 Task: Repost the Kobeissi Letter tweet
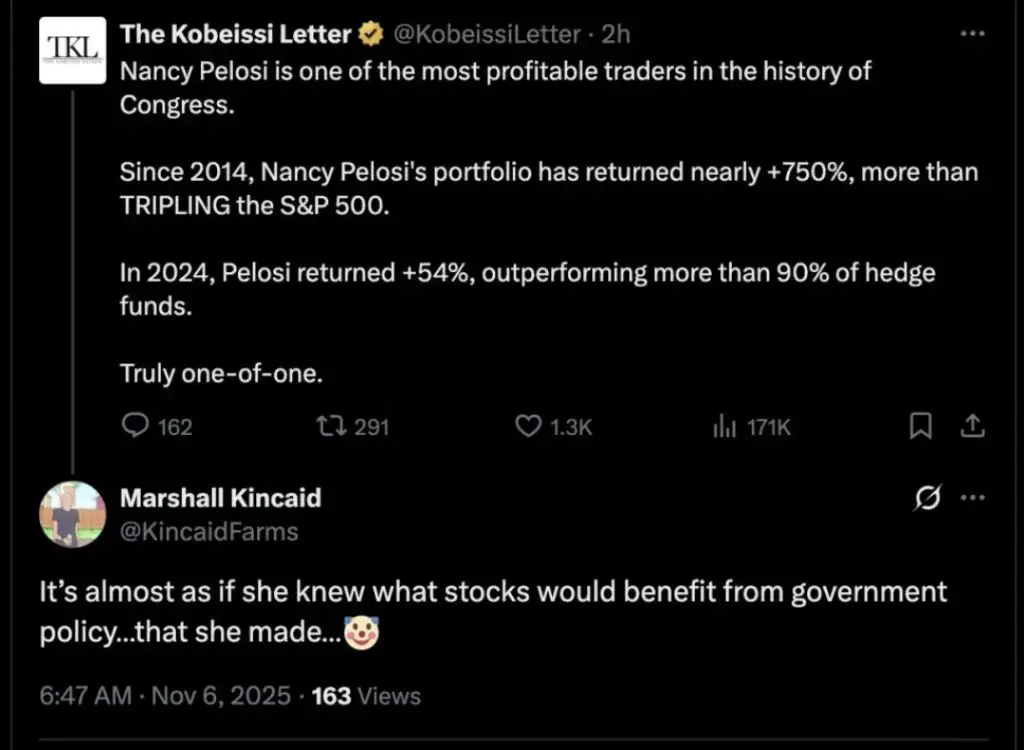pyautogui.click(x=327, y=427)
